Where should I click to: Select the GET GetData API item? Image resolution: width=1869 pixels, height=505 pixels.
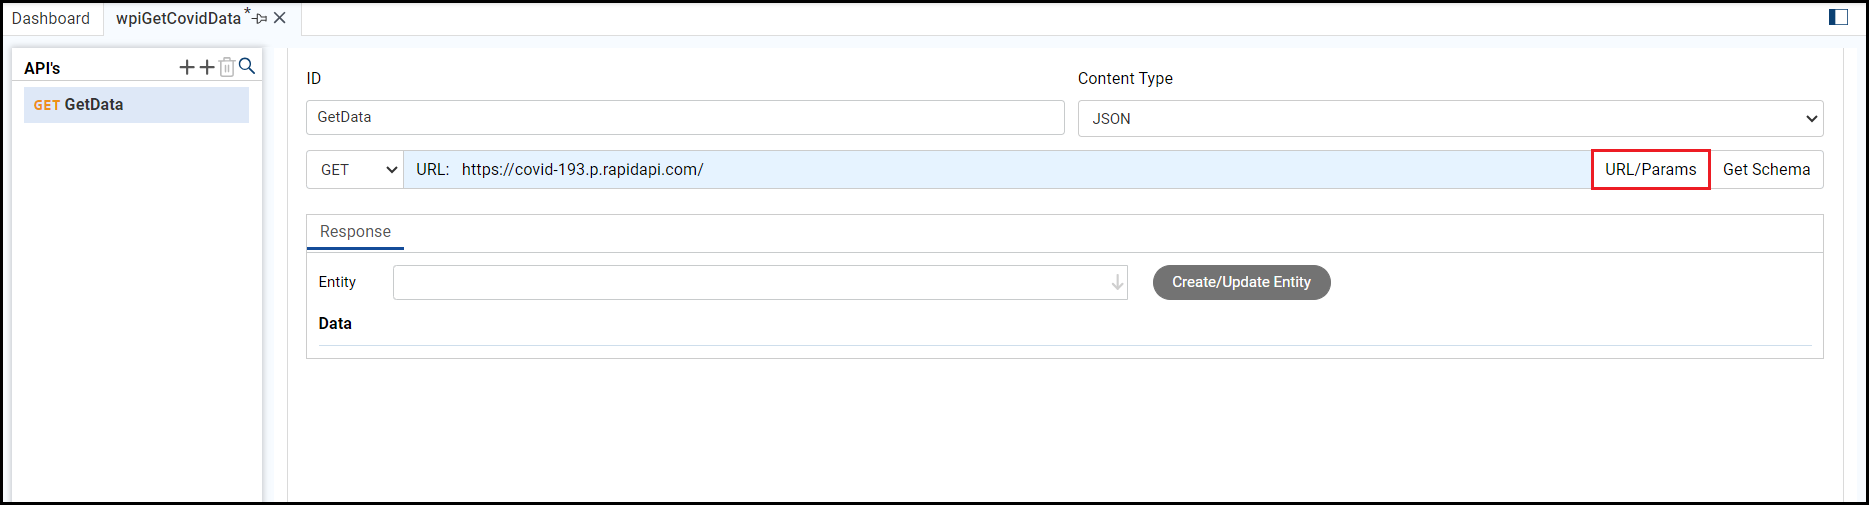pyautogui.click(x=136, y=105)
